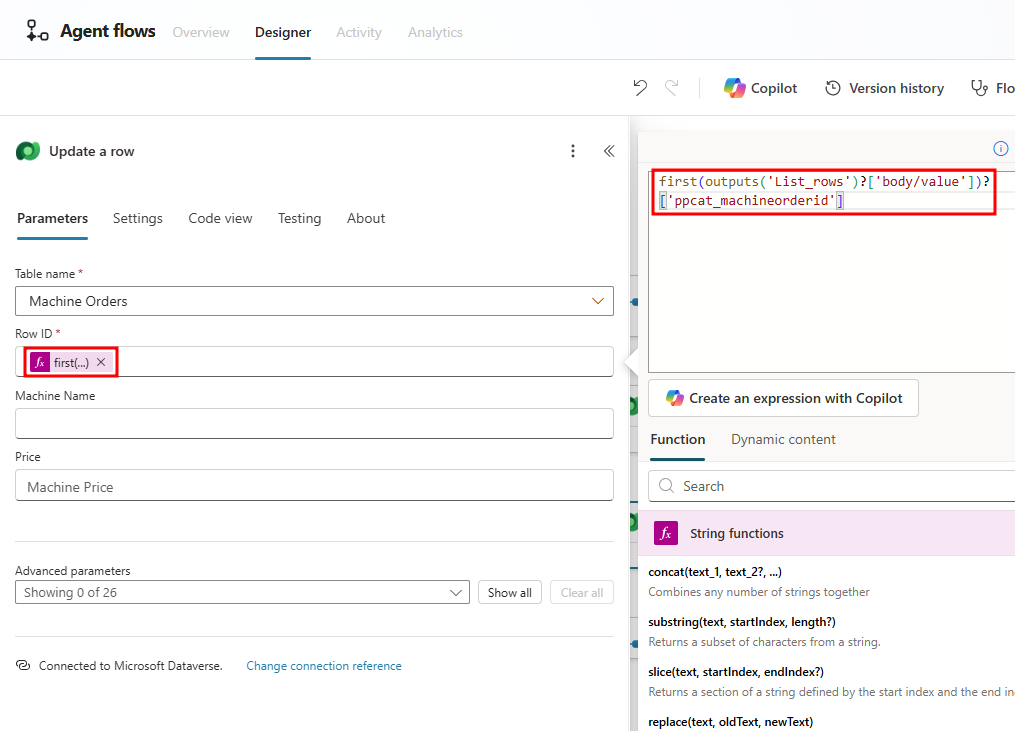The image size is (1015, 731).
Task: Select the Designer tab
Action: pyautogui.click(x=283, y=32)
